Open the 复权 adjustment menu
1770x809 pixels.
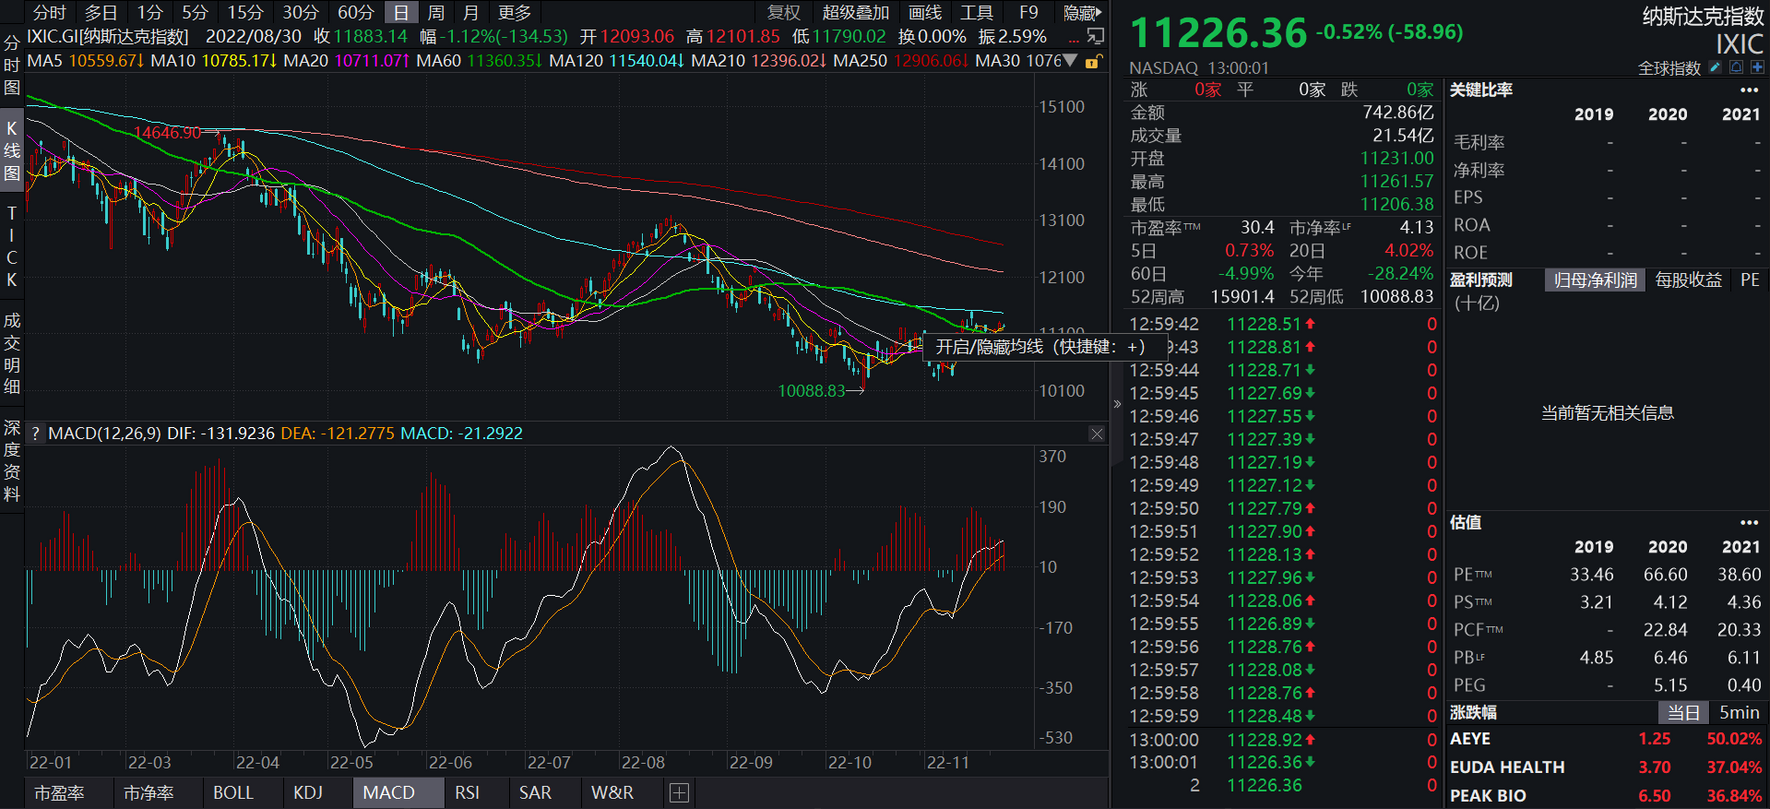[784, 12]
